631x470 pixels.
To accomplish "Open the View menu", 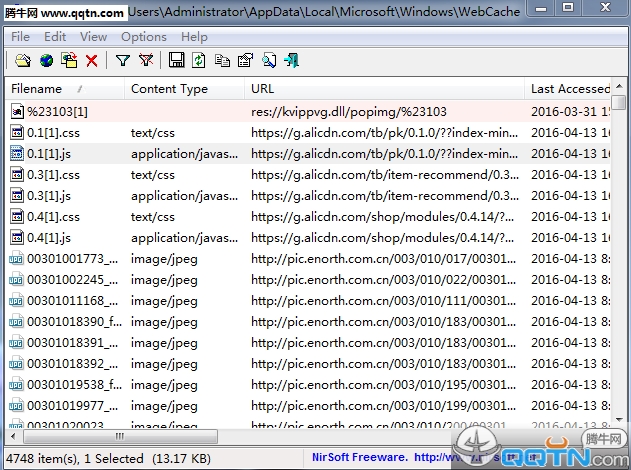I will [x=93, y=37].
